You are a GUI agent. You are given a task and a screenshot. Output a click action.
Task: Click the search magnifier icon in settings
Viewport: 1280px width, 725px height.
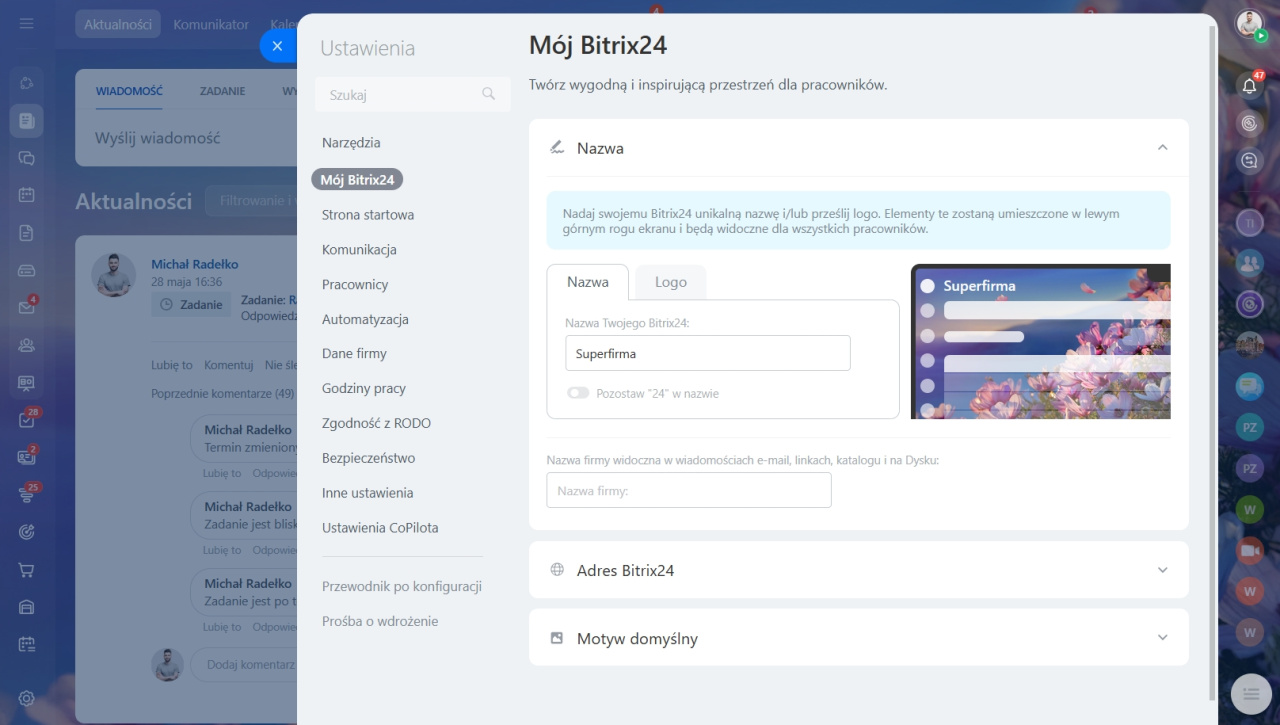coord(489,94)
